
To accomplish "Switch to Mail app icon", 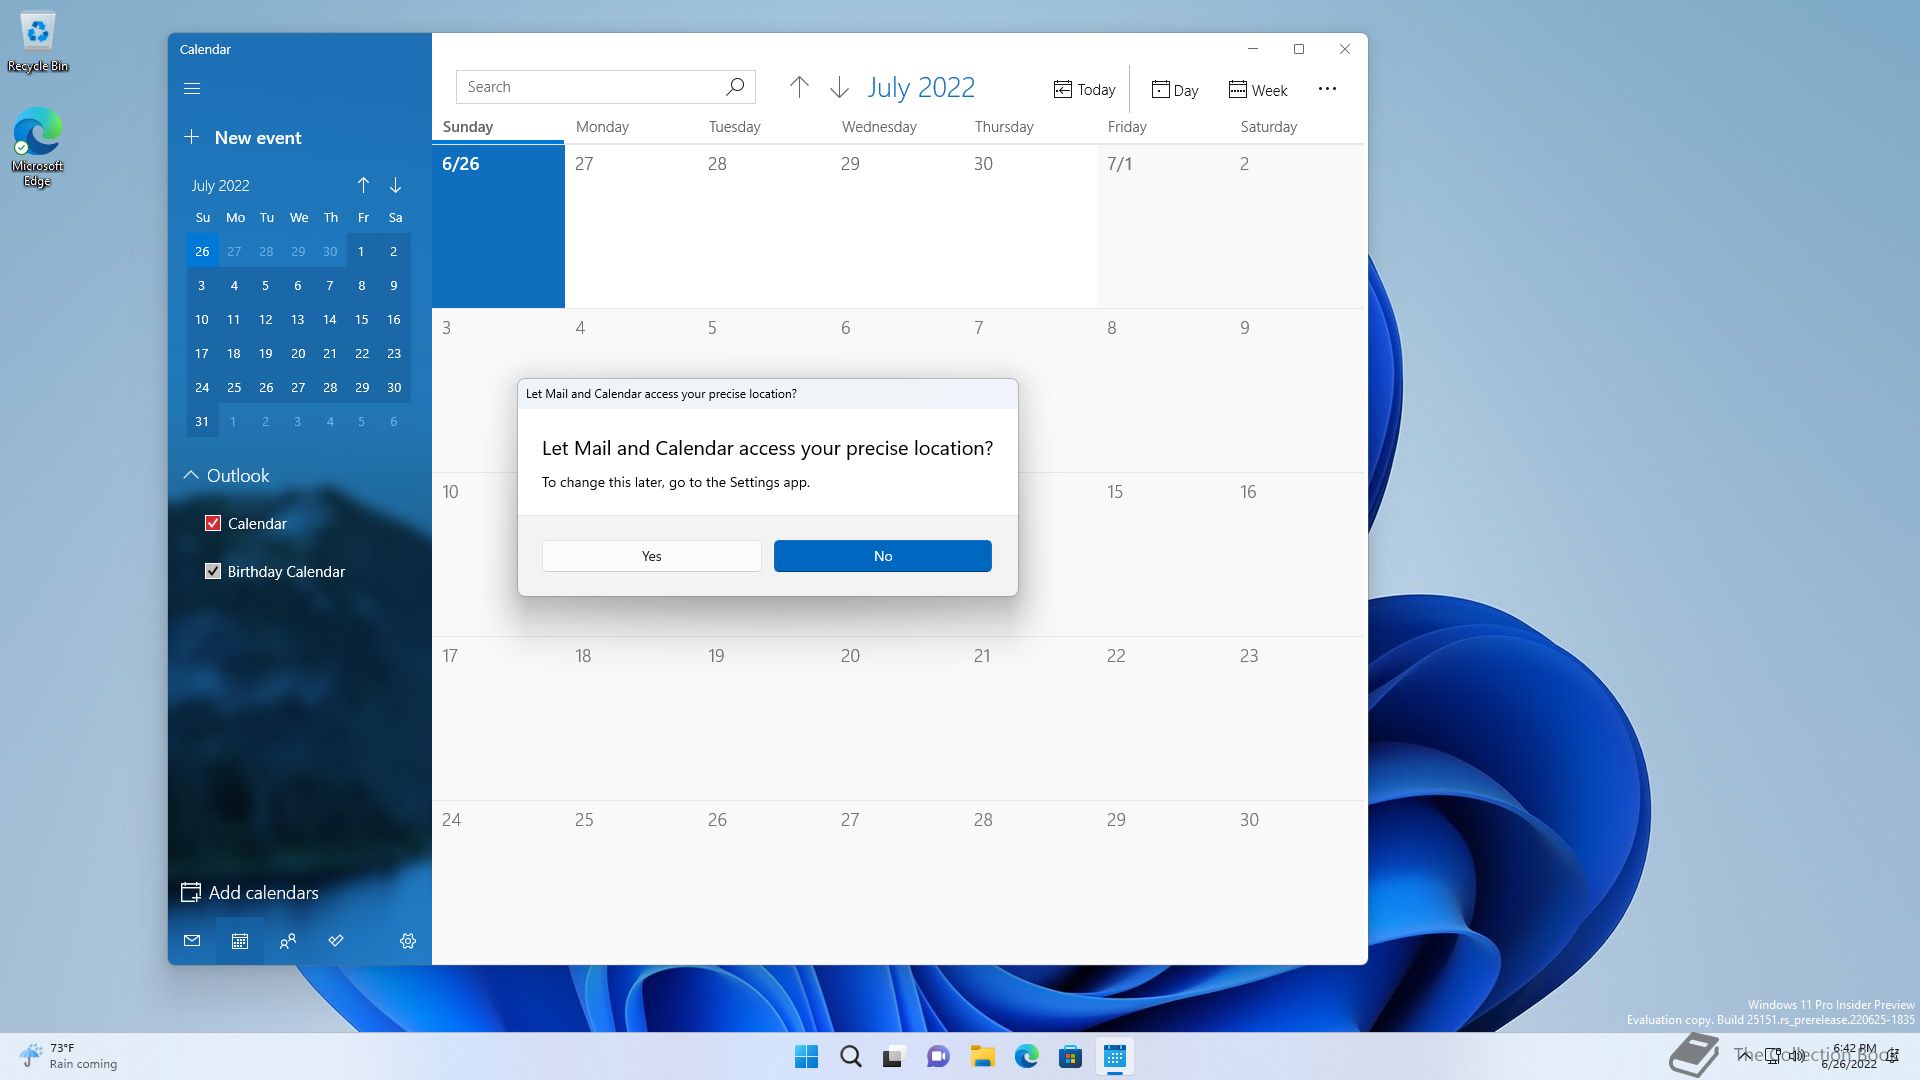I will pyautogui.click(x=192, y=941).
